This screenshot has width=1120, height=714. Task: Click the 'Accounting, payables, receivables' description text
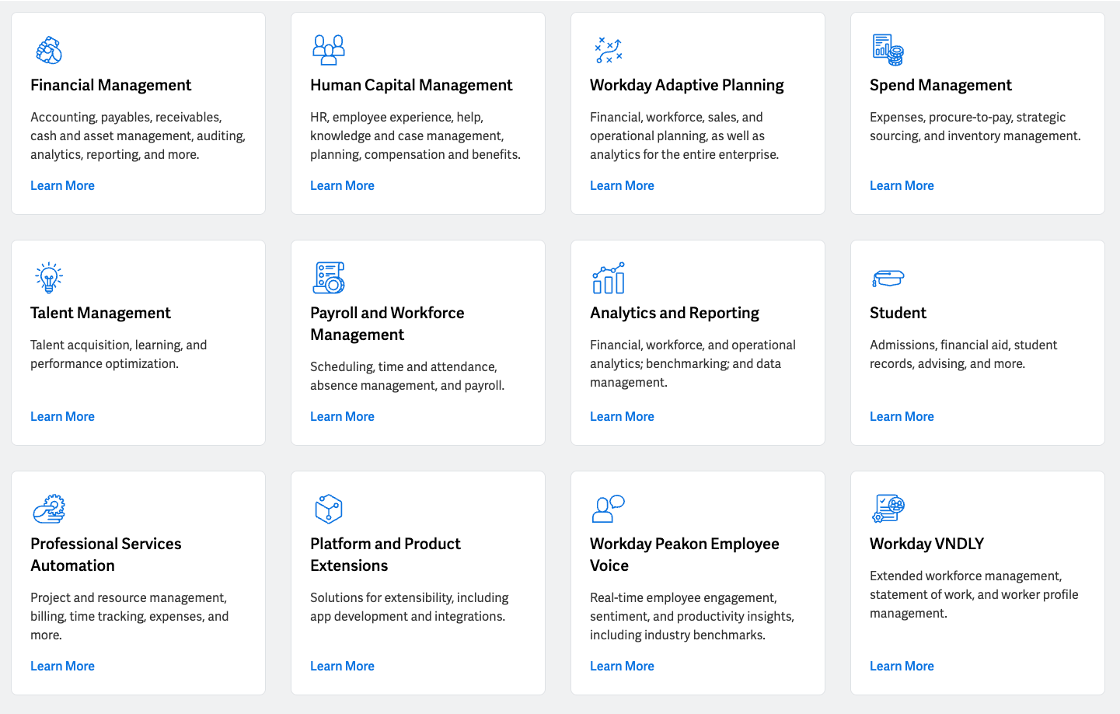138,136
